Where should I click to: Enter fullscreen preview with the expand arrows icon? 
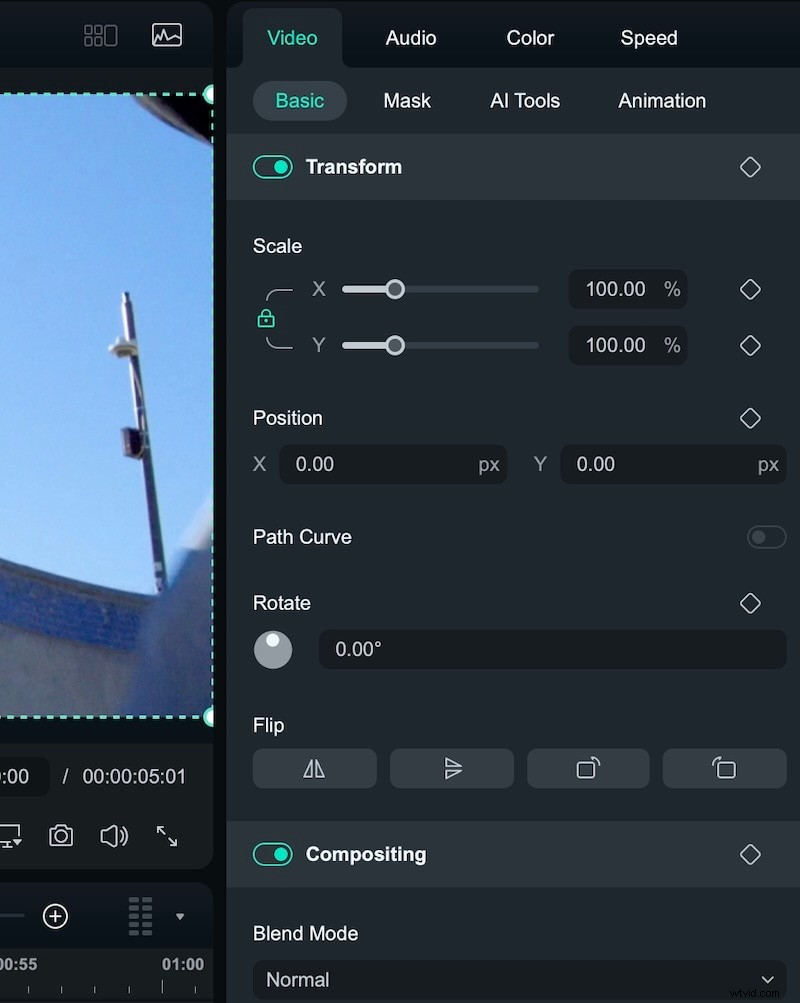click(x=167, y=837)
